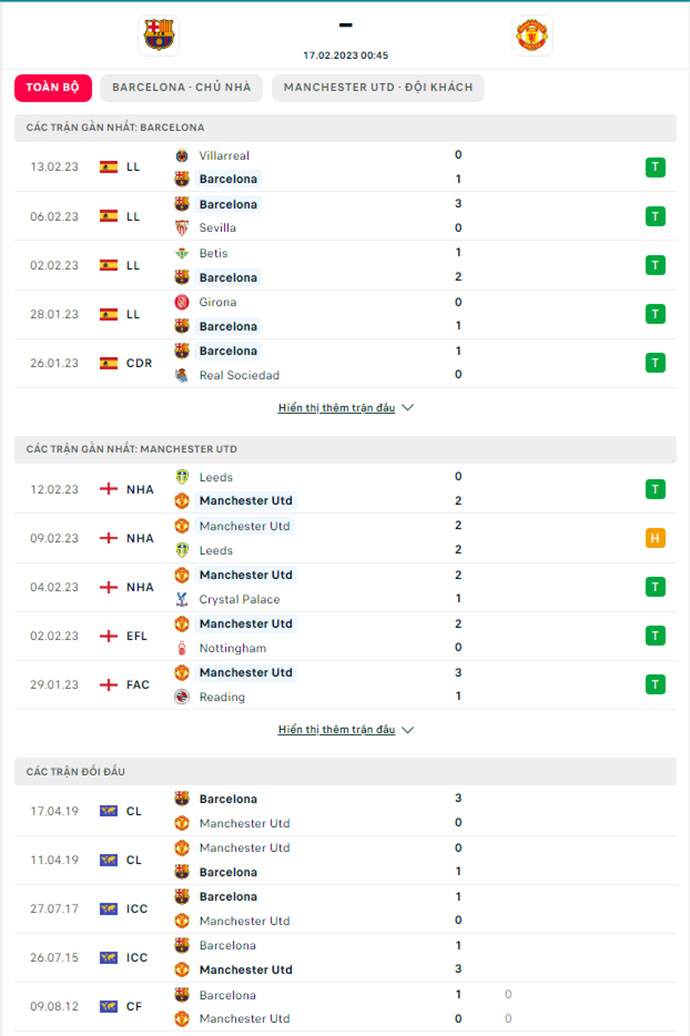Image resolution: width=690 pixels, height=1036 pixels.
Task: Click the Barcelona crest in the header
Action: [x=158, y=35]
